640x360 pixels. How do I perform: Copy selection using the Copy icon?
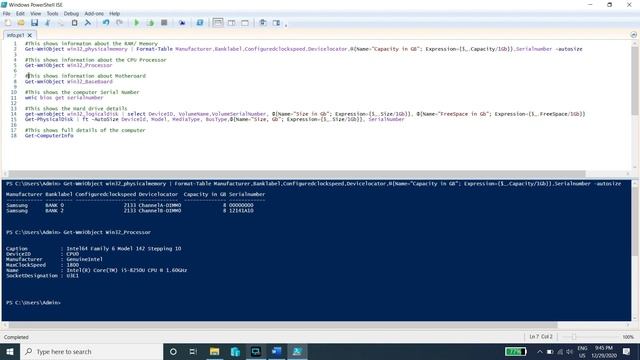click(61, 23)
